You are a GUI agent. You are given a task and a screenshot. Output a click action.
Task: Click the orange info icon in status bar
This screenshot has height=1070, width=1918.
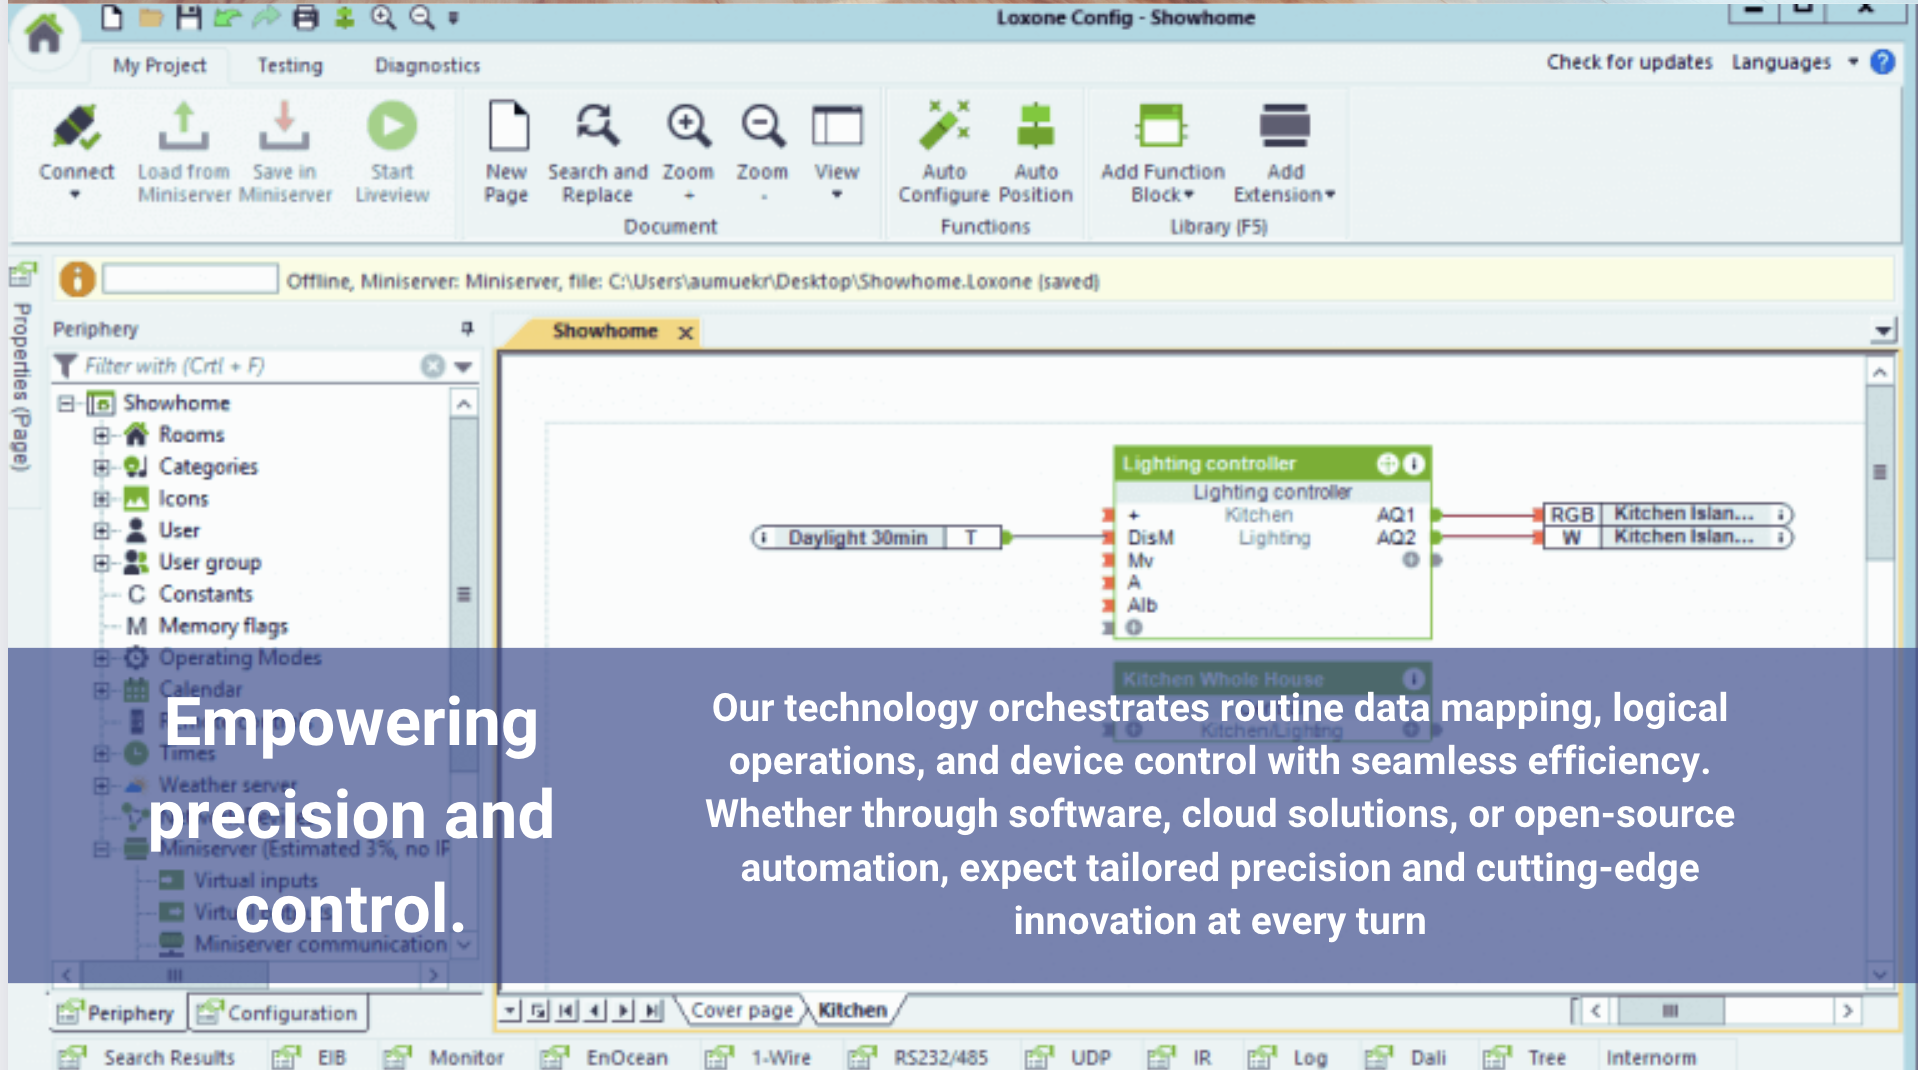77,279
